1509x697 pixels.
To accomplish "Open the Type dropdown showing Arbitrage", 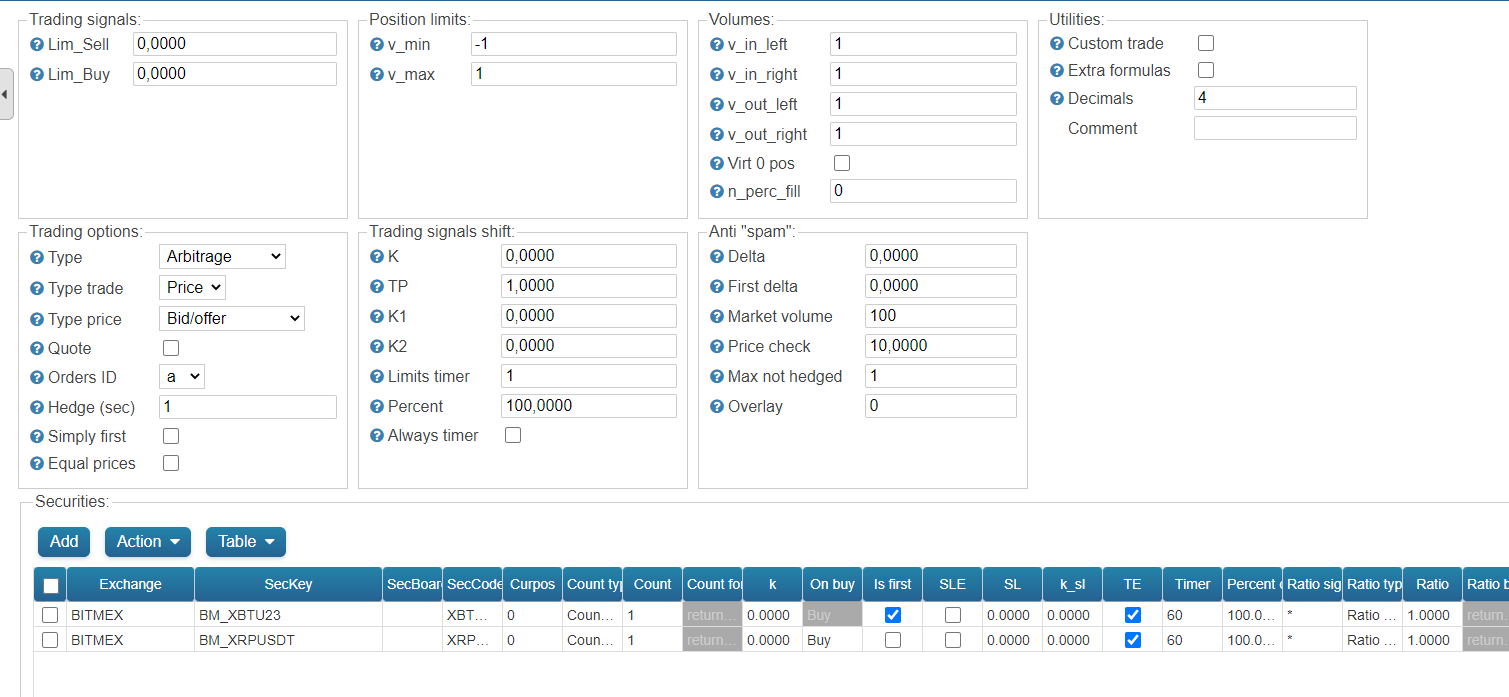I will (222, 257).
